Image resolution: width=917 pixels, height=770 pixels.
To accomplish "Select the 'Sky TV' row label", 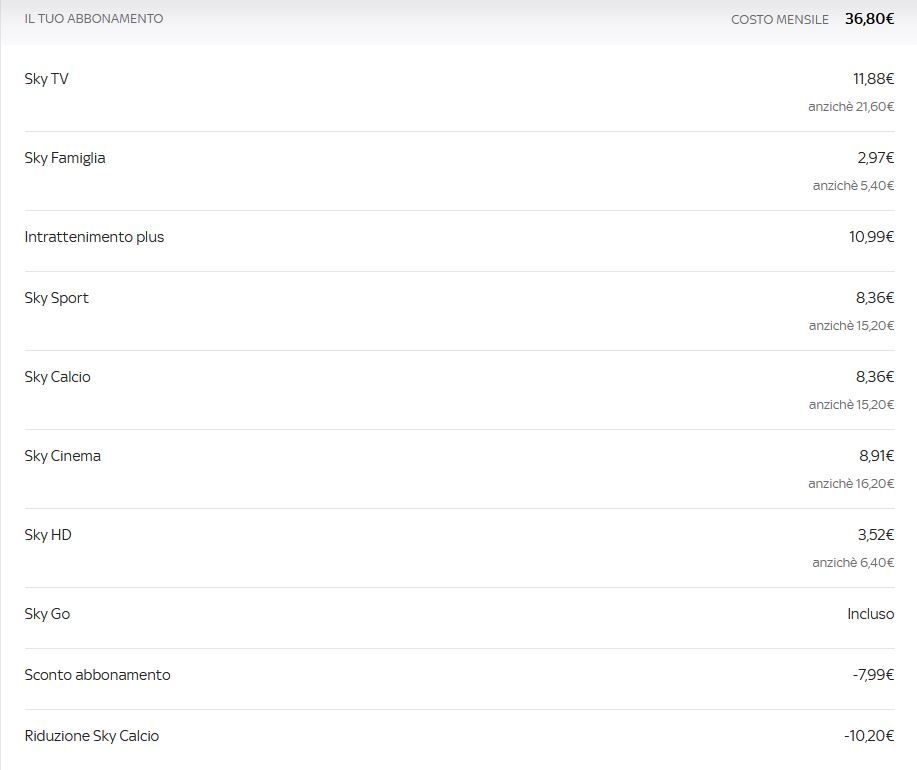I will pos(46,79).
